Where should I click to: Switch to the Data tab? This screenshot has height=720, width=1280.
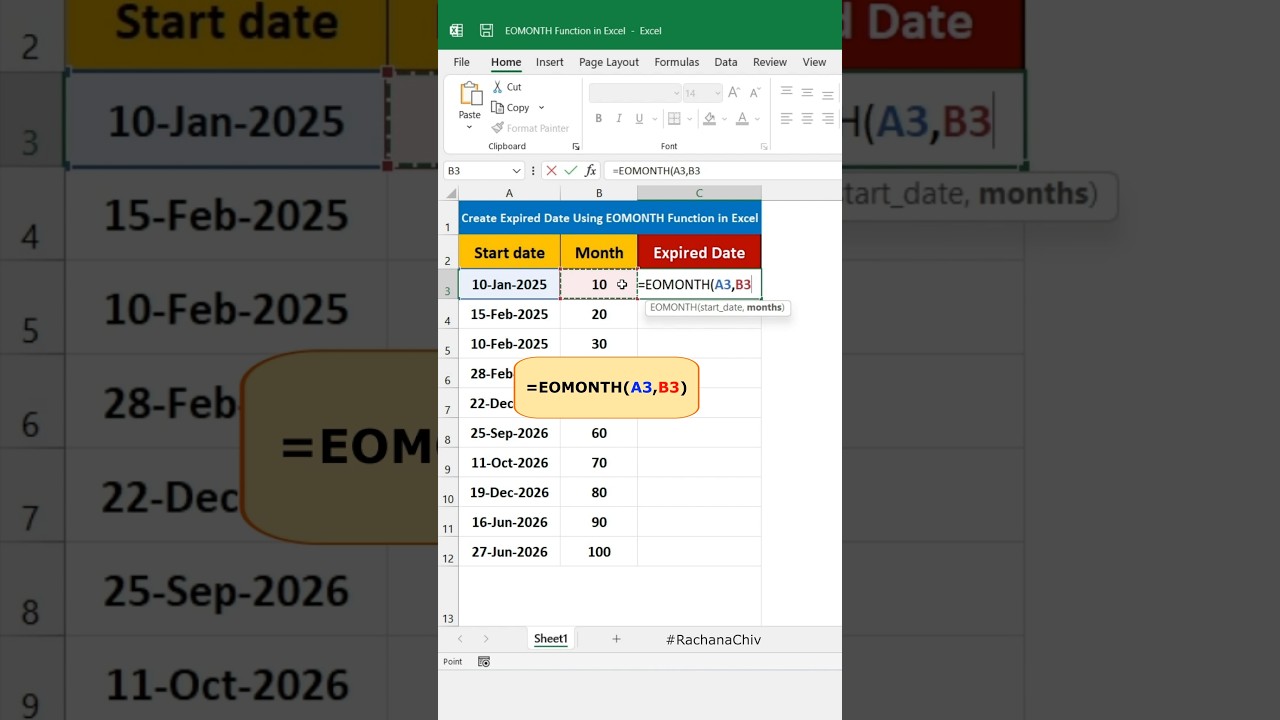726,62
